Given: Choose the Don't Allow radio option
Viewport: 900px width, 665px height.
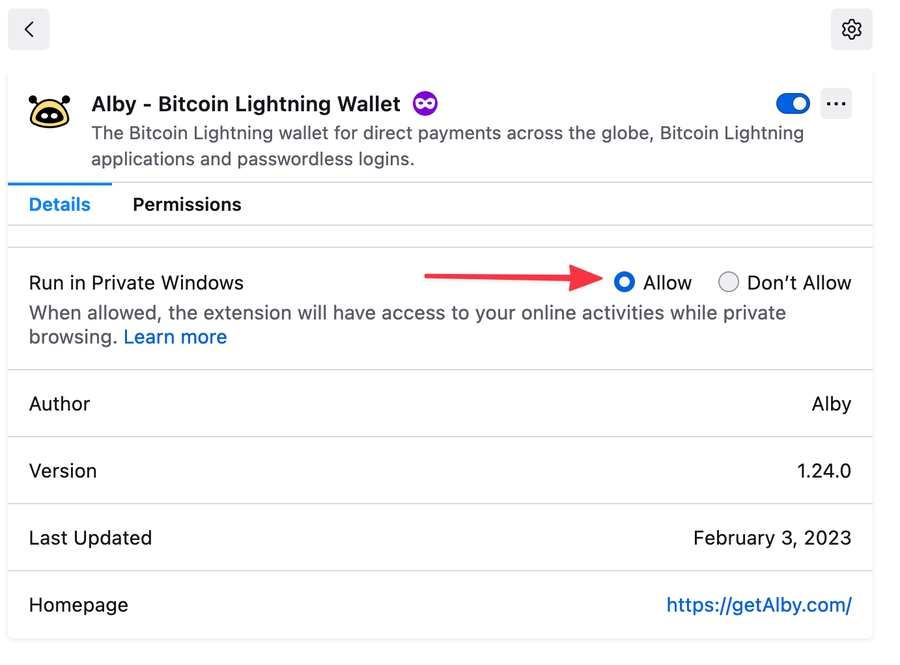Looking at the screenshot, I should 729,283.
